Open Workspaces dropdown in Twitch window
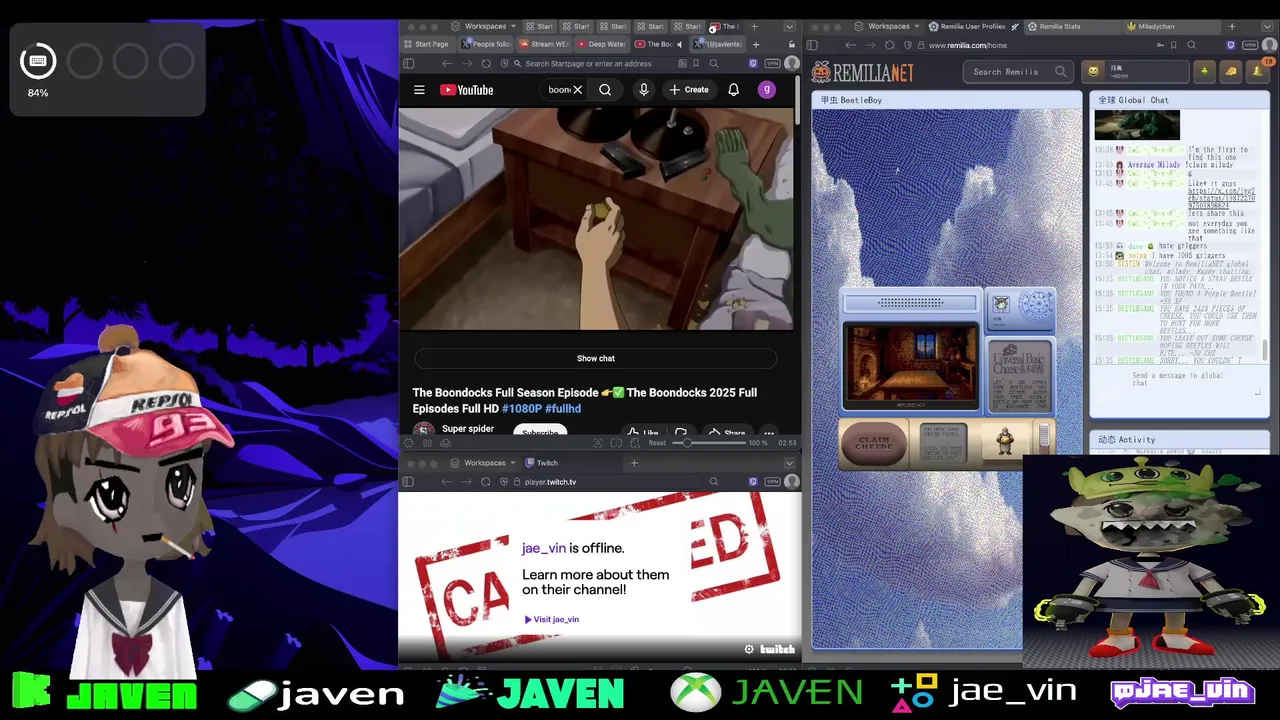Screen dimensions: 1280x720 (485, 463)
